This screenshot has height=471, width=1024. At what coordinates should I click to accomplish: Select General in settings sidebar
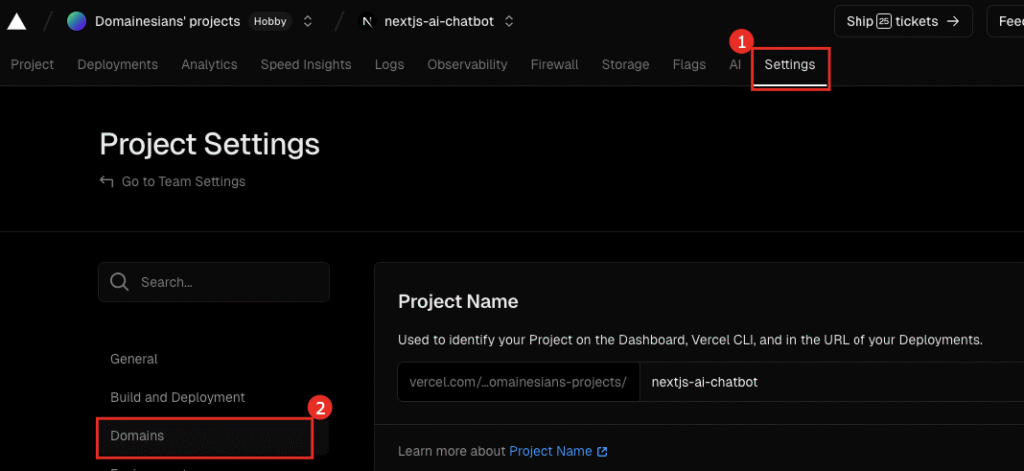click(x=134, y=359)
